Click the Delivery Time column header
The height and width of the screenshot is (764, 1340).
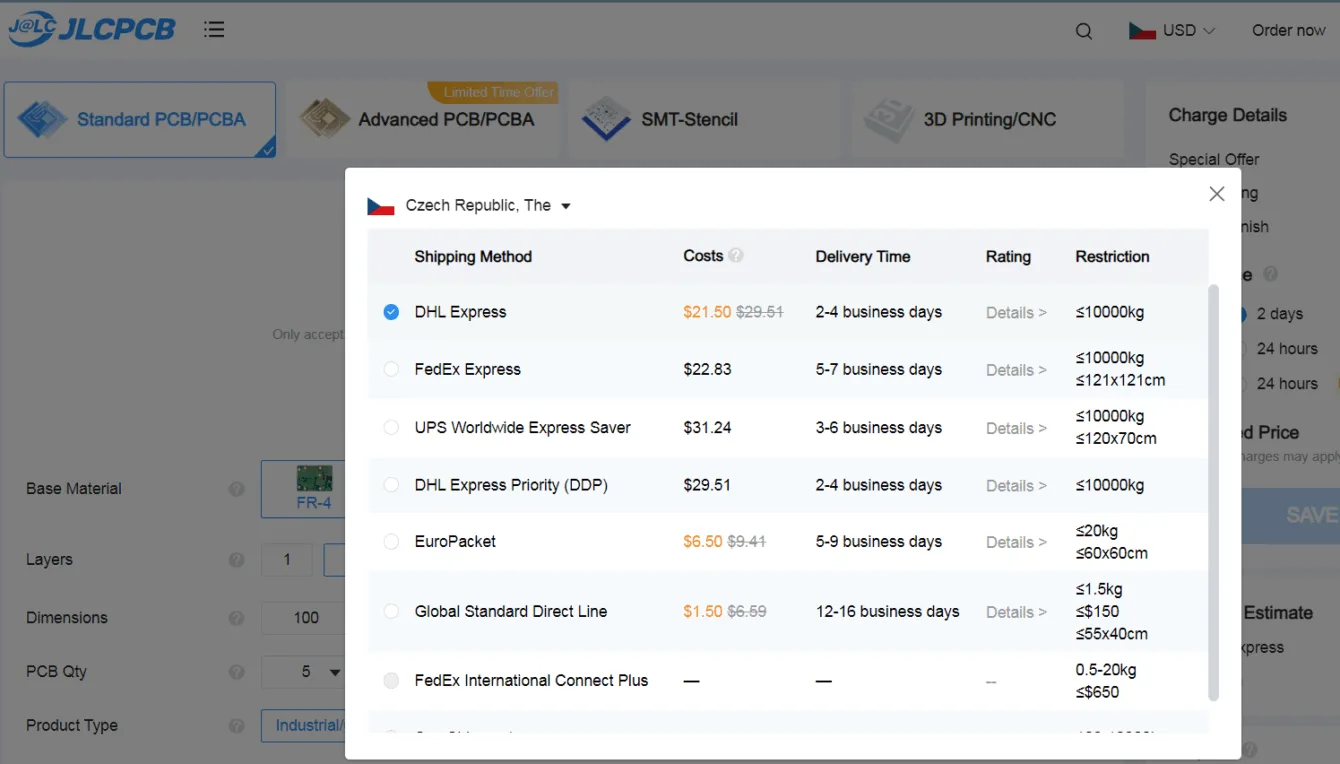click(x=863, y=257)
